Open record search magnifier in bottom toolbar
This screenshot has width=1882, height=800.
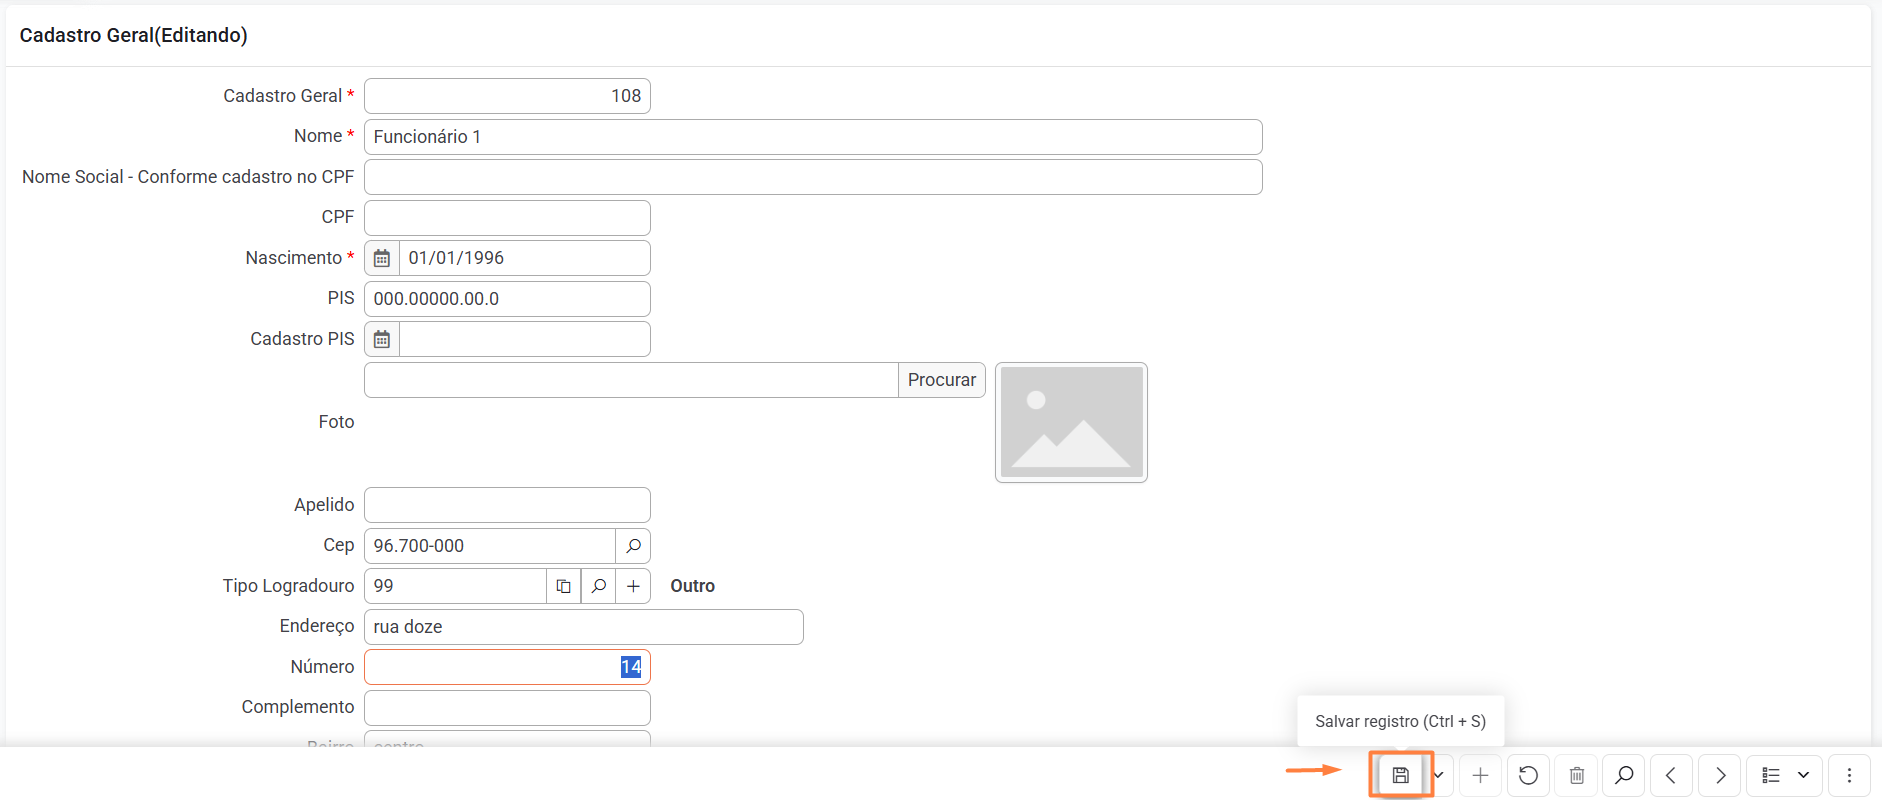(1624, 775)
